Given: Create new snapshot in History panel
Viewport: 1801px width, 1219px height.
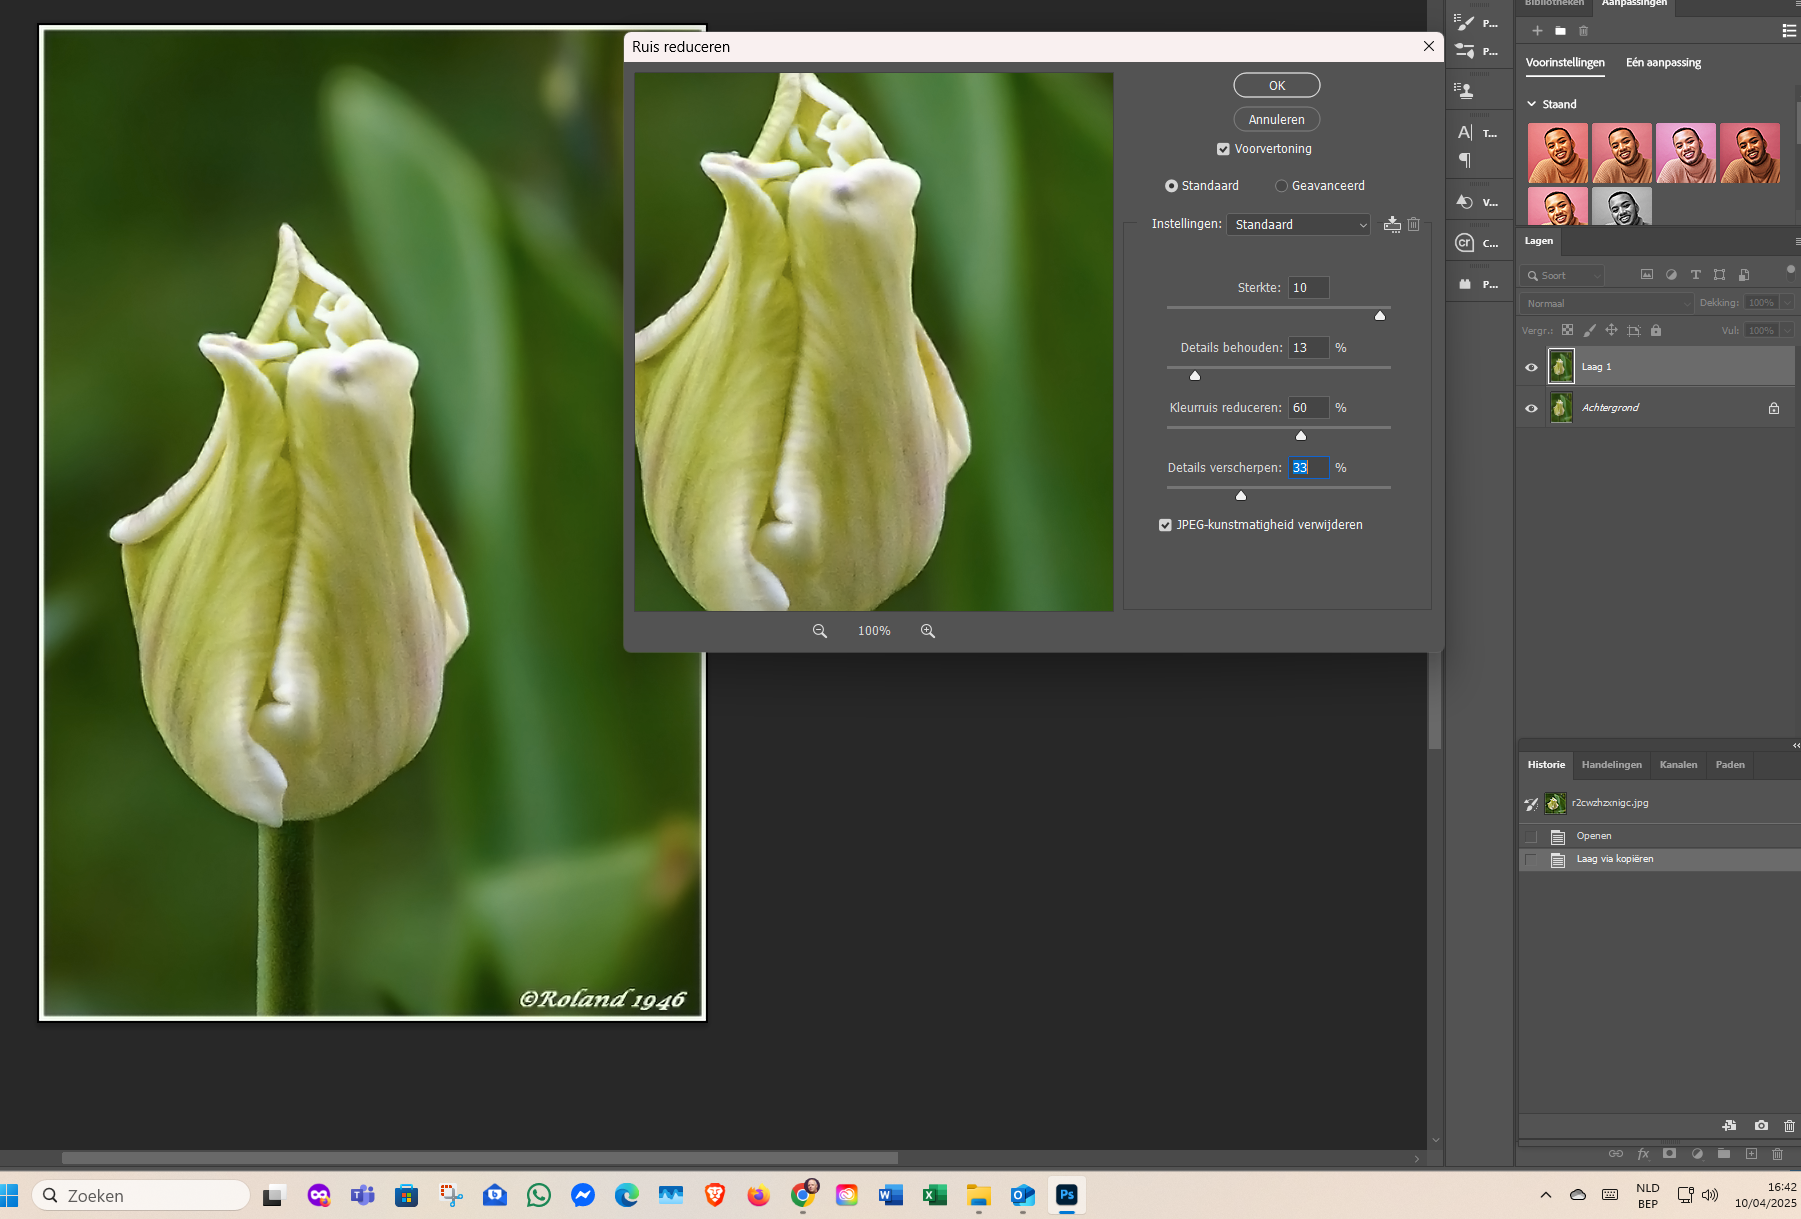Looking at the screenshot, I should click(1761, 1126).
